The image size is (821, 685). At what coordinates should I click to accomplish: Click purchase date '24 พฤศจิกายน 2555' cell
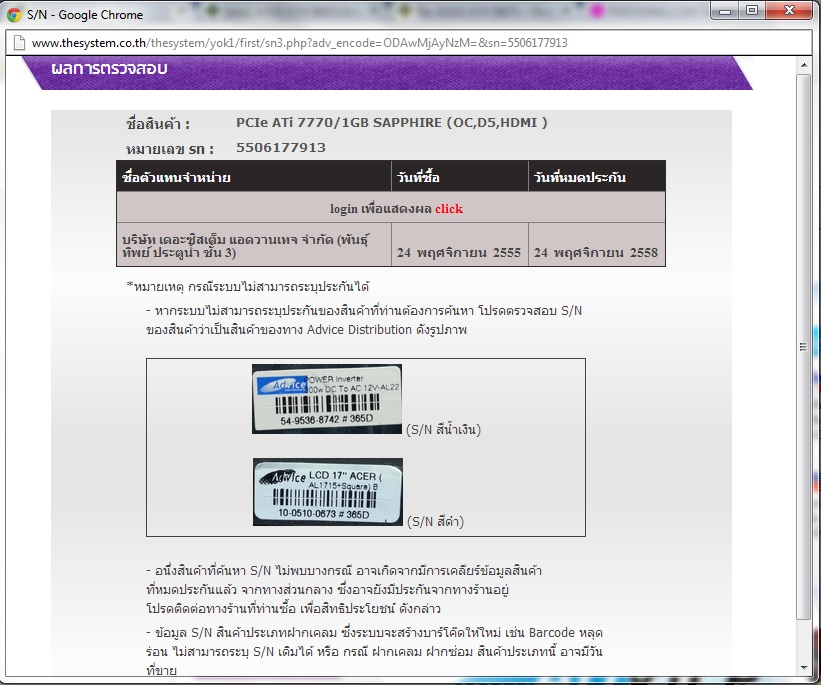pyautogui.click(x=459, y=245)
